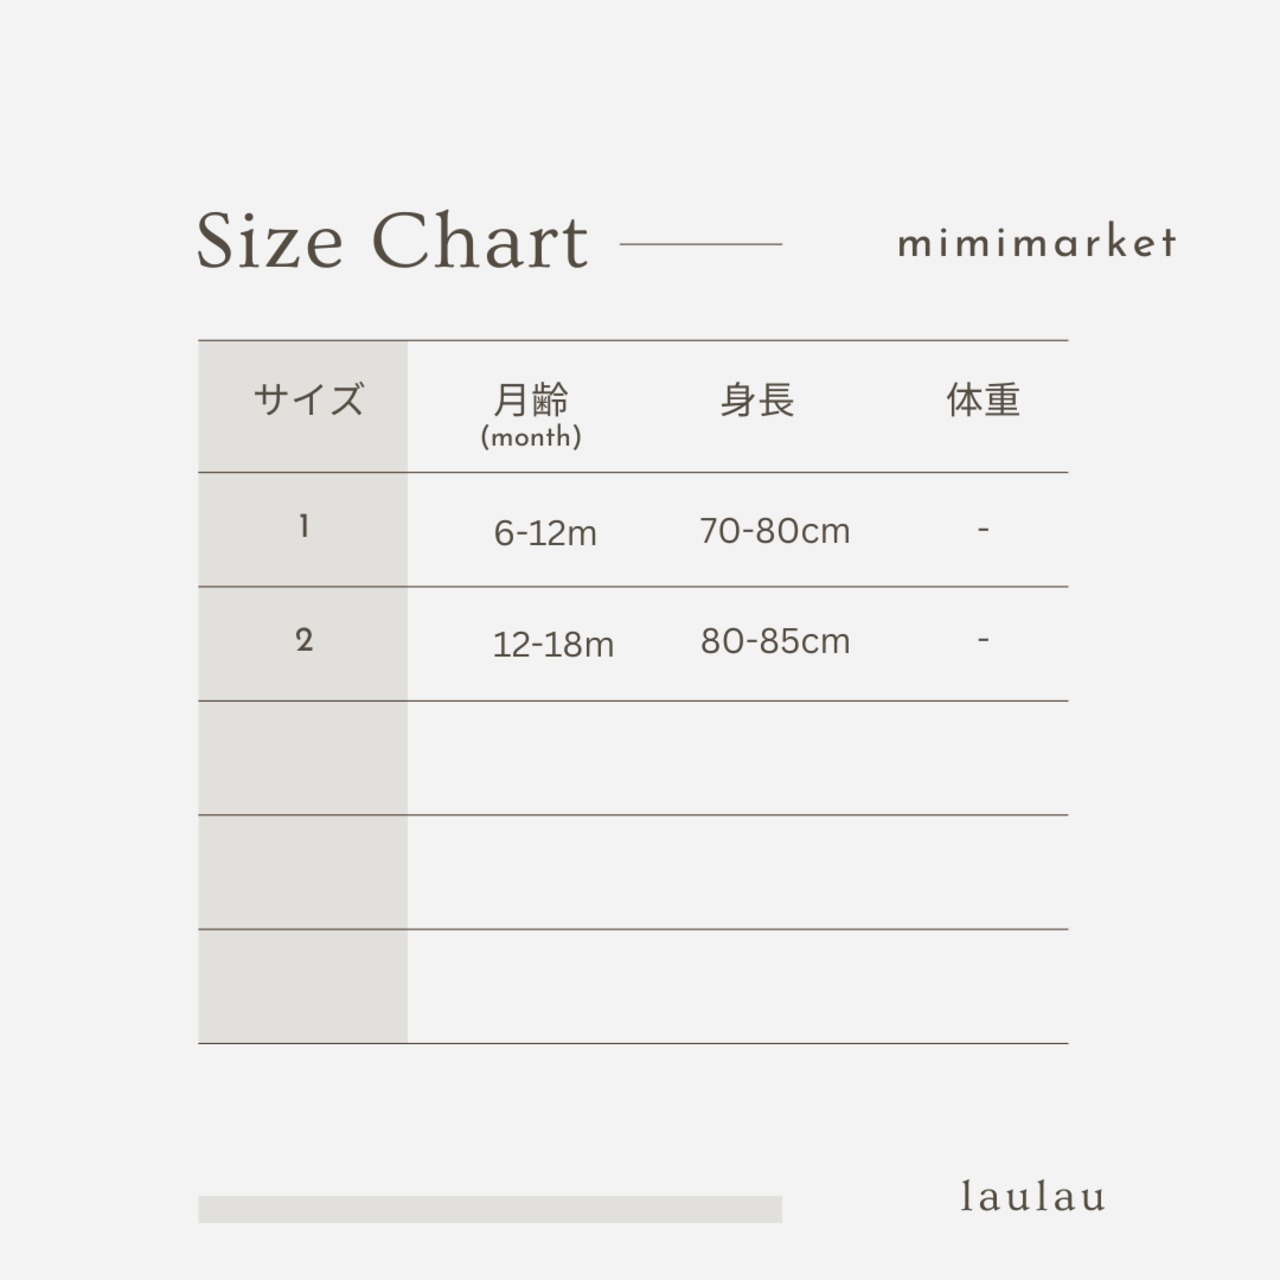Click the Size Chart title
1280x1280 pixels.
coord(392,242)
